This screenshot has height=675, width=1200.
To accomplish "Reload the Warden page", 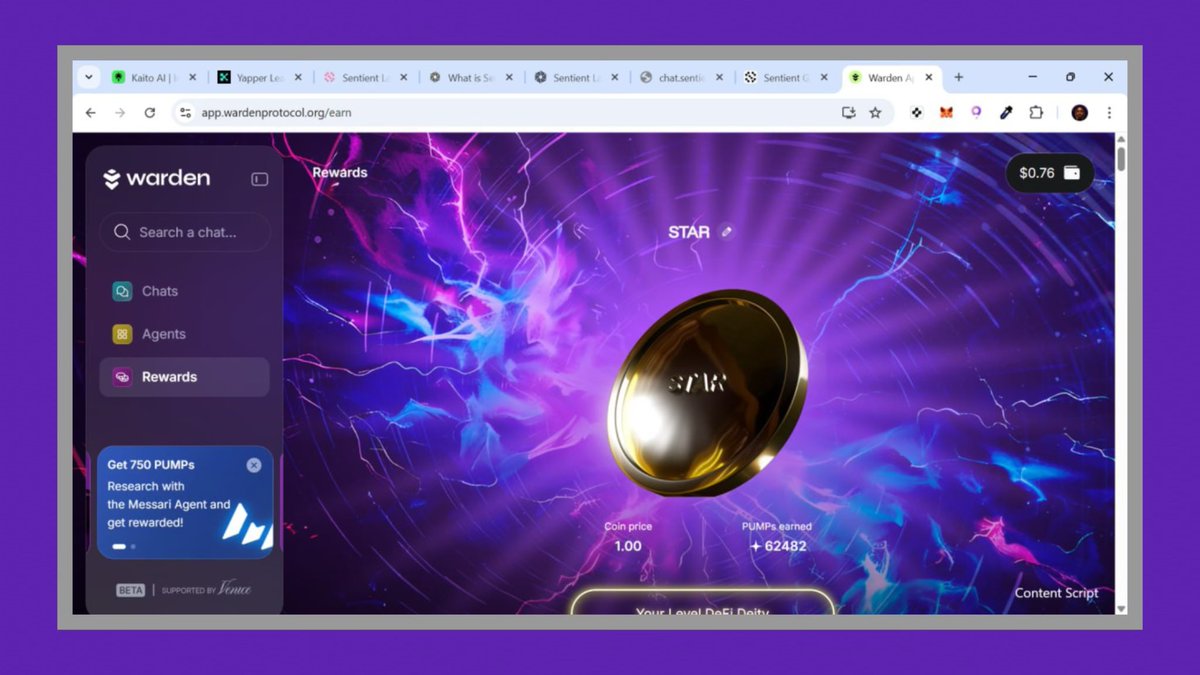I will point(150,113).
